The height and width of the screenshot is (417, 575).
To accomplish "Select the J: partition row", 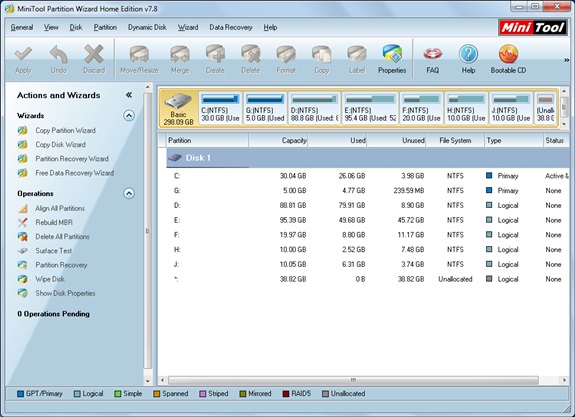I will 368,264.
